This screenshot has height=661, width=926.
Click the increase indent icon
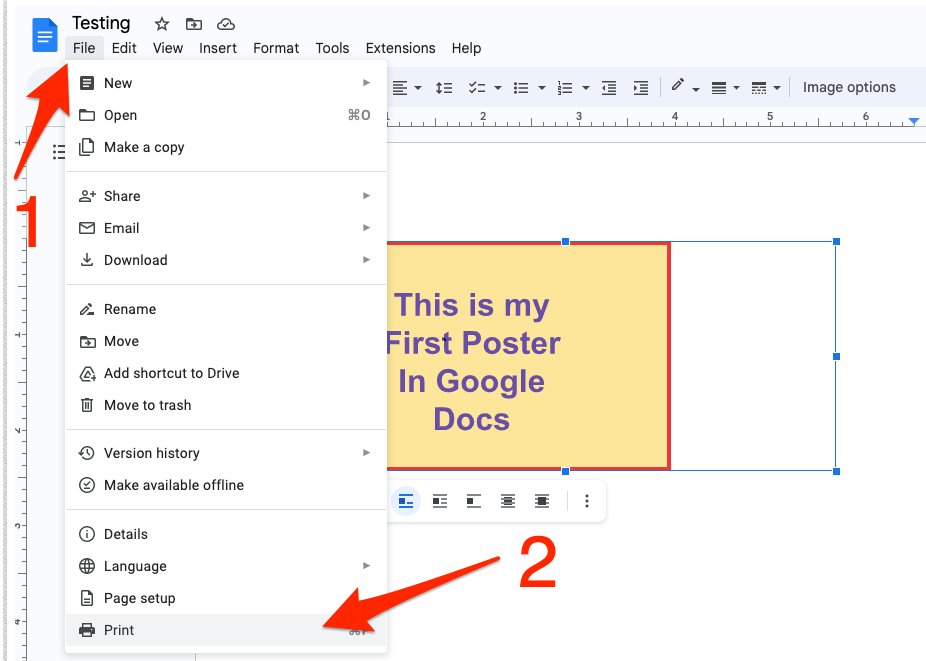641,88
